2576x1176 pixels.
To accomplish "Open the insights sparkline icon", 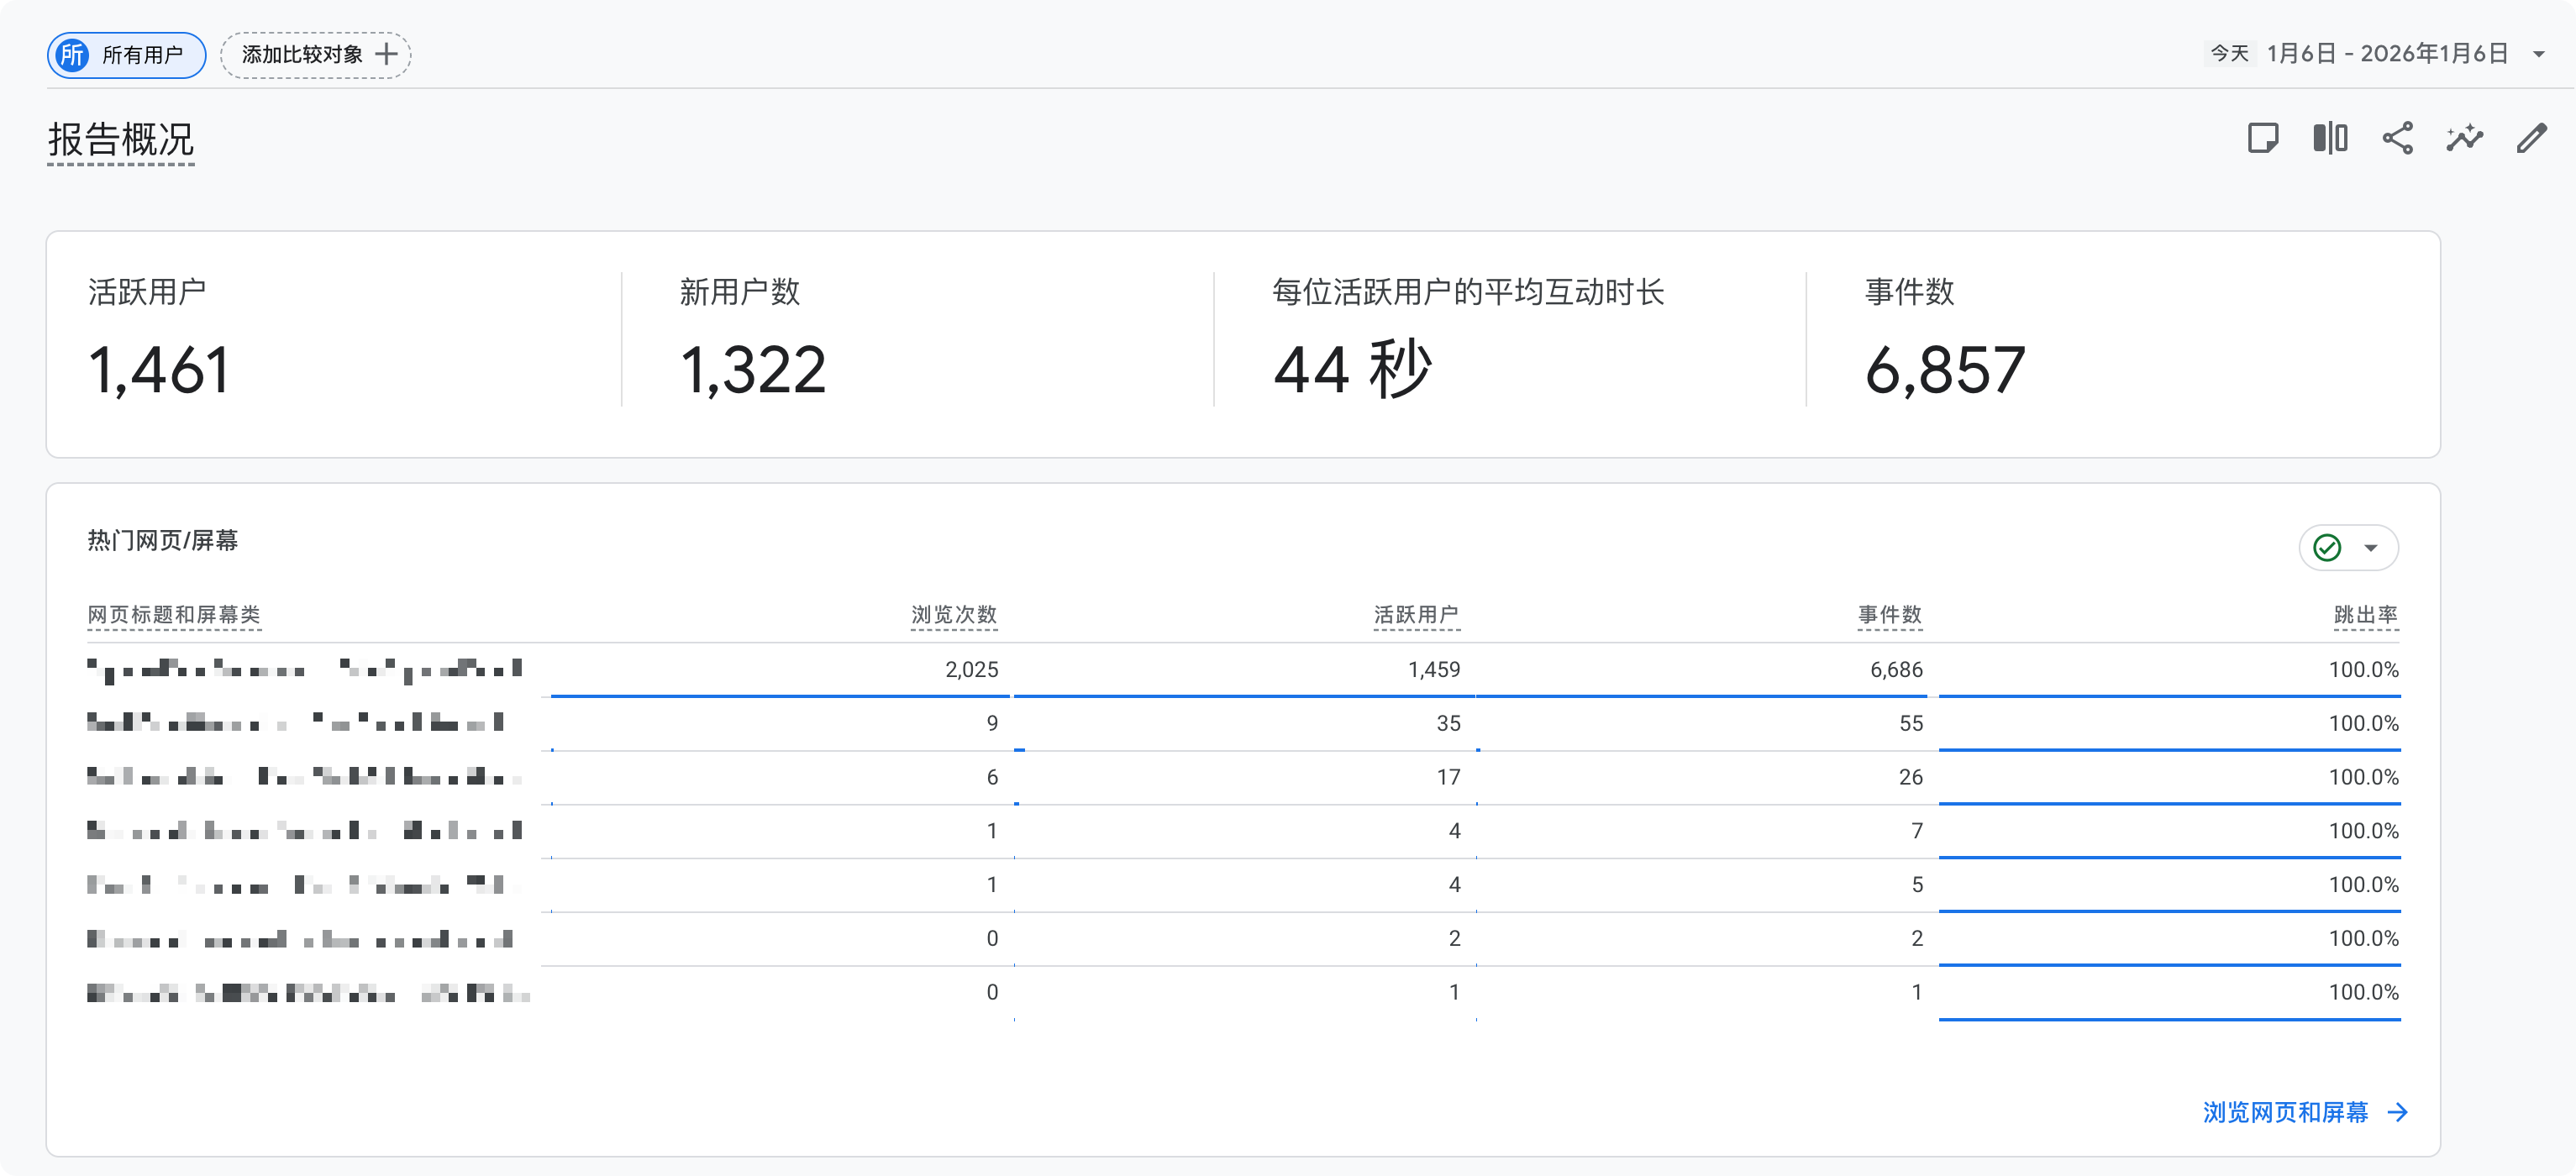I will 2464,138.
